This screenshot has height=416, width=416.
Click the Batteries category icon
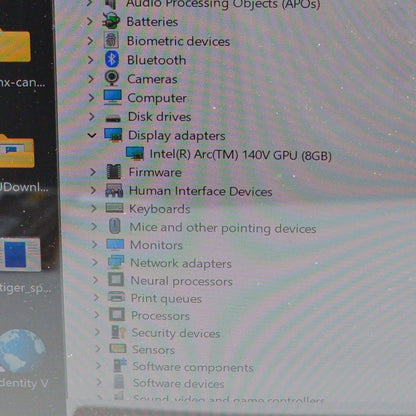point(111,21)
